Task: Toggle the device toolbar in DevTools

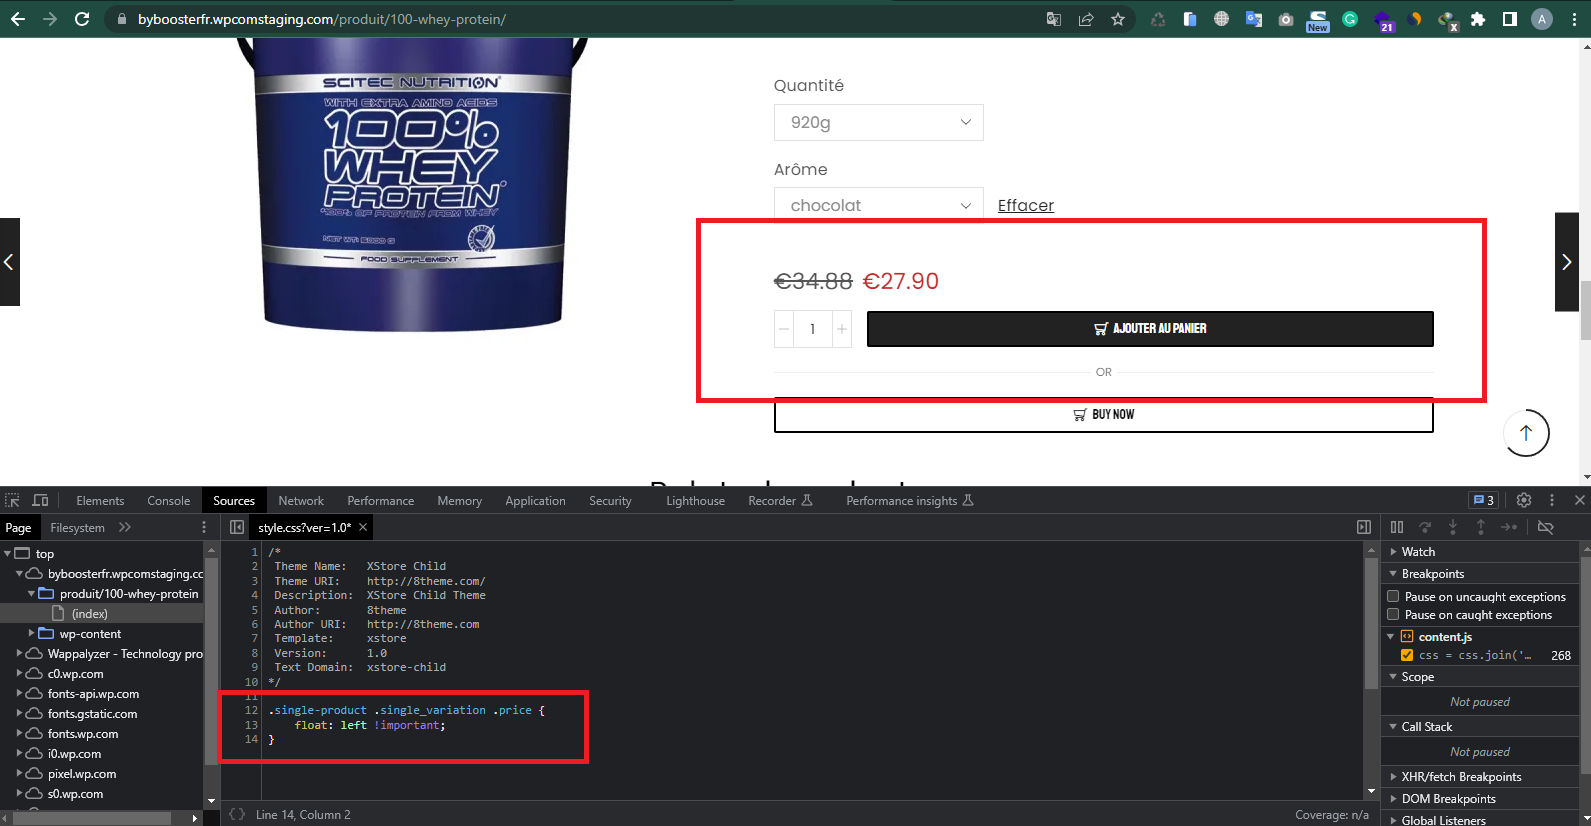Action: coord(40,500)
